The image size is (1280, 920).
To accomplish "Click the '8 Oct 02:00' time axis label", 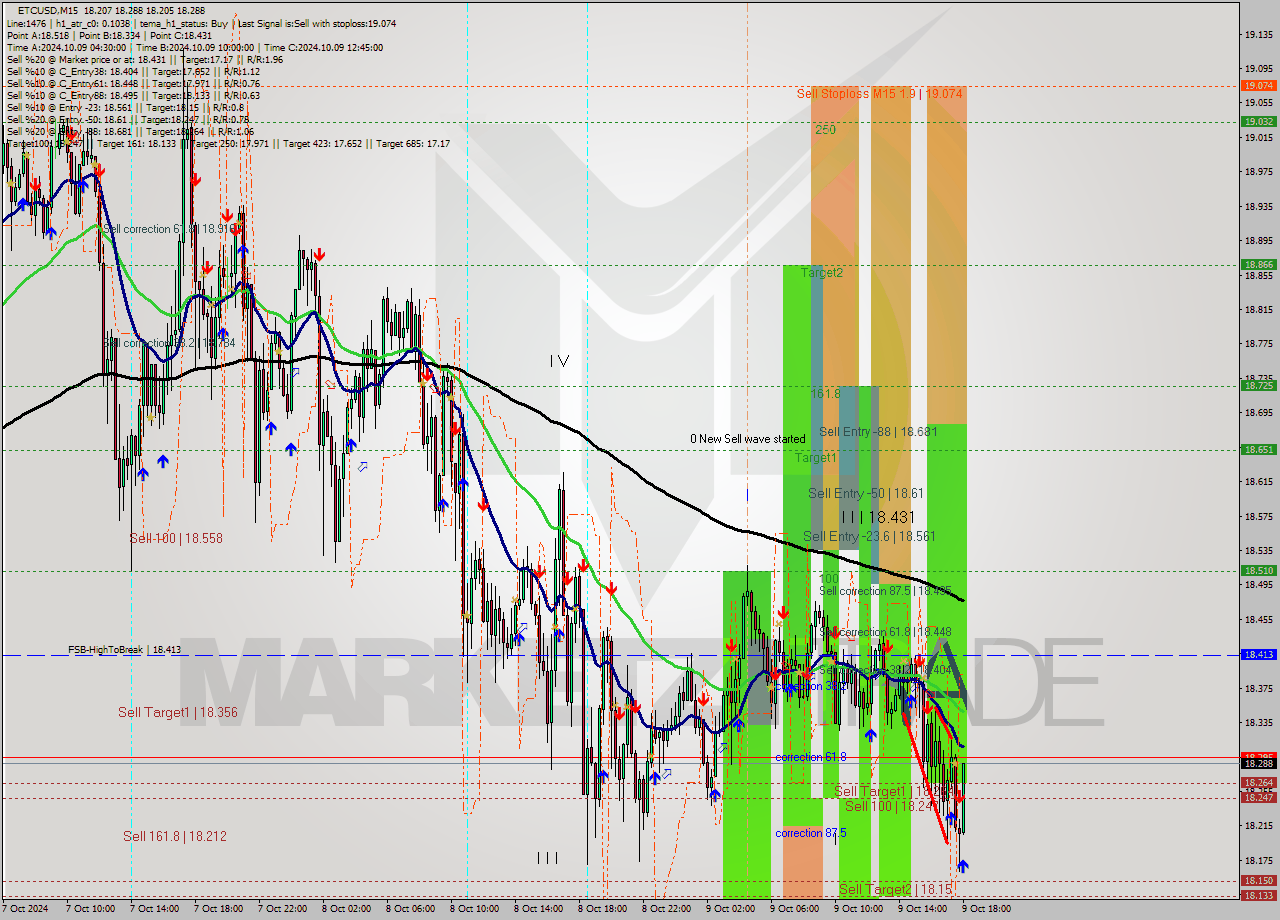I will pos(346,908).
